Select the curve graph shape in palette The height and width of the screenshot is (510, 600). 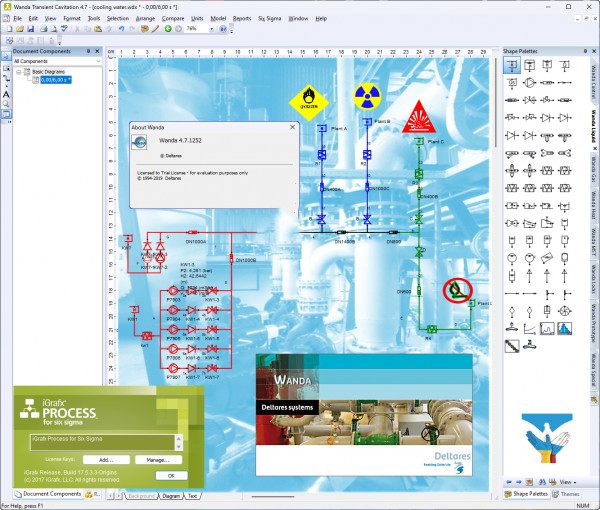(530, 329)
